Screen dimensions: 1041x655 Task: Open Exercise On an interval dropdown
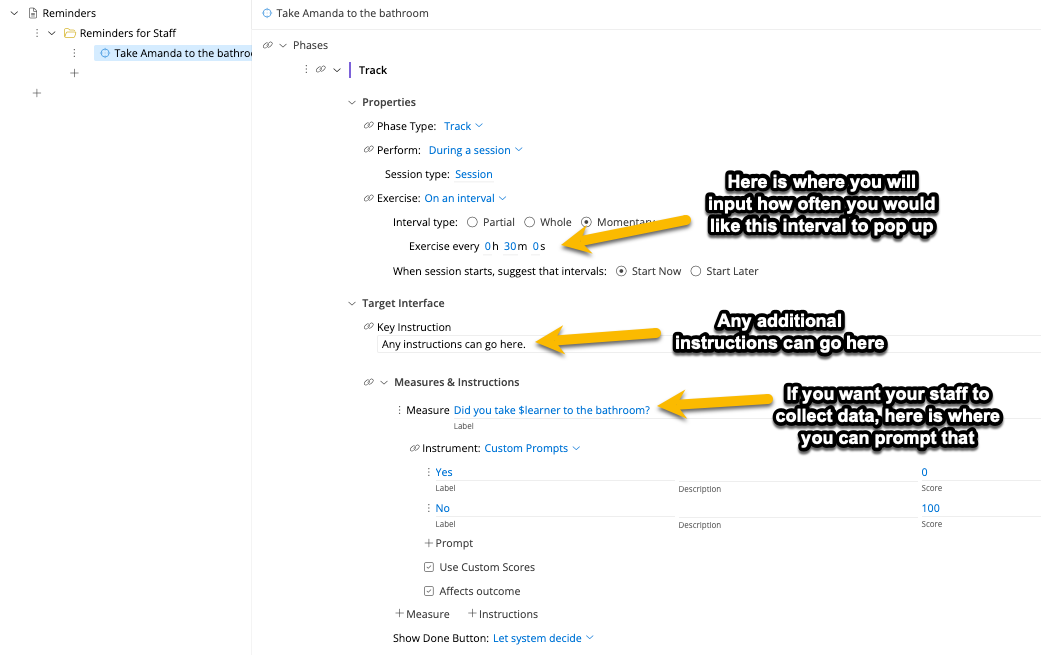pyautogui.click(x=465, y=198)
